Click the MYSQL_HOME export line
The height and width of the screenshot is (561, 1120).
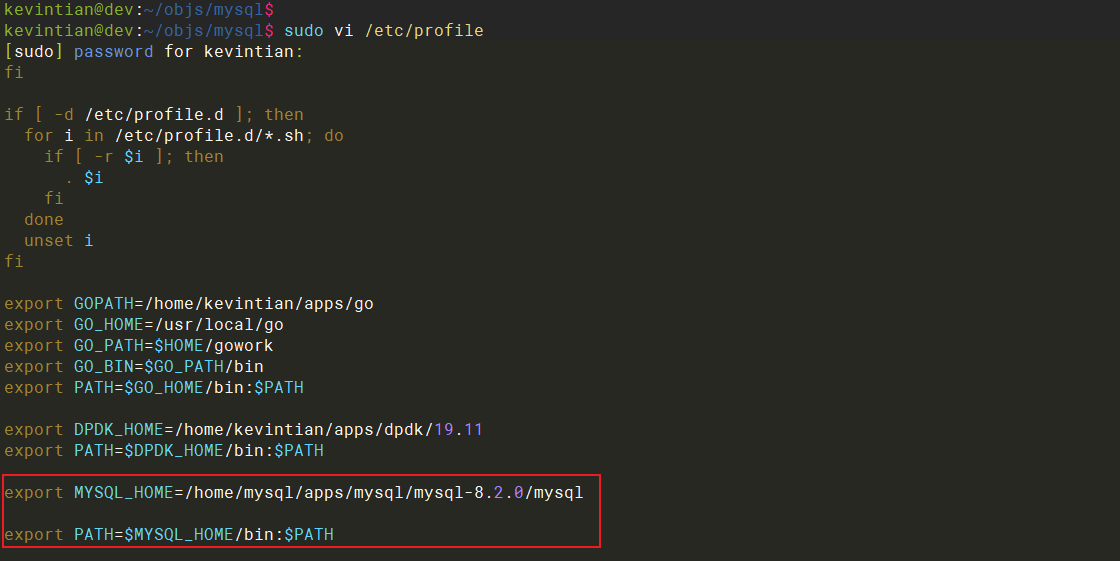294,493
